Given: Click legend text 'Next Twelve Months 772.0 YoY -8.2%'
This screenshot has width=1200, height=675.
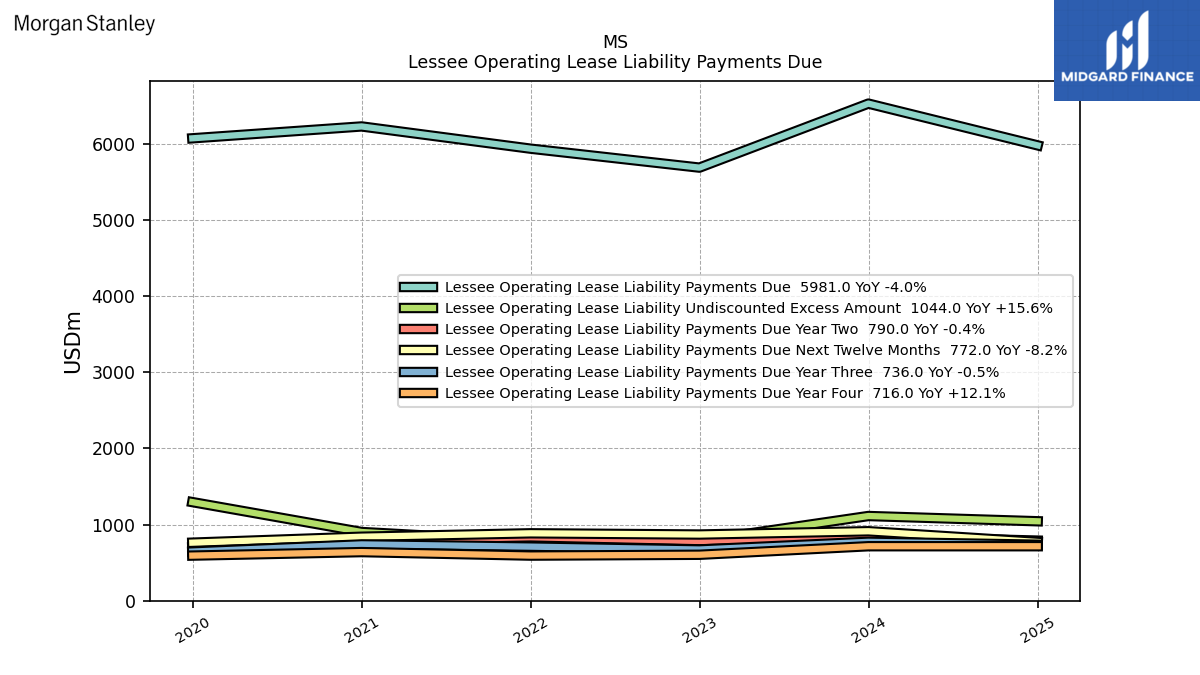Looking at the screenshot, I should coord(929,350).
